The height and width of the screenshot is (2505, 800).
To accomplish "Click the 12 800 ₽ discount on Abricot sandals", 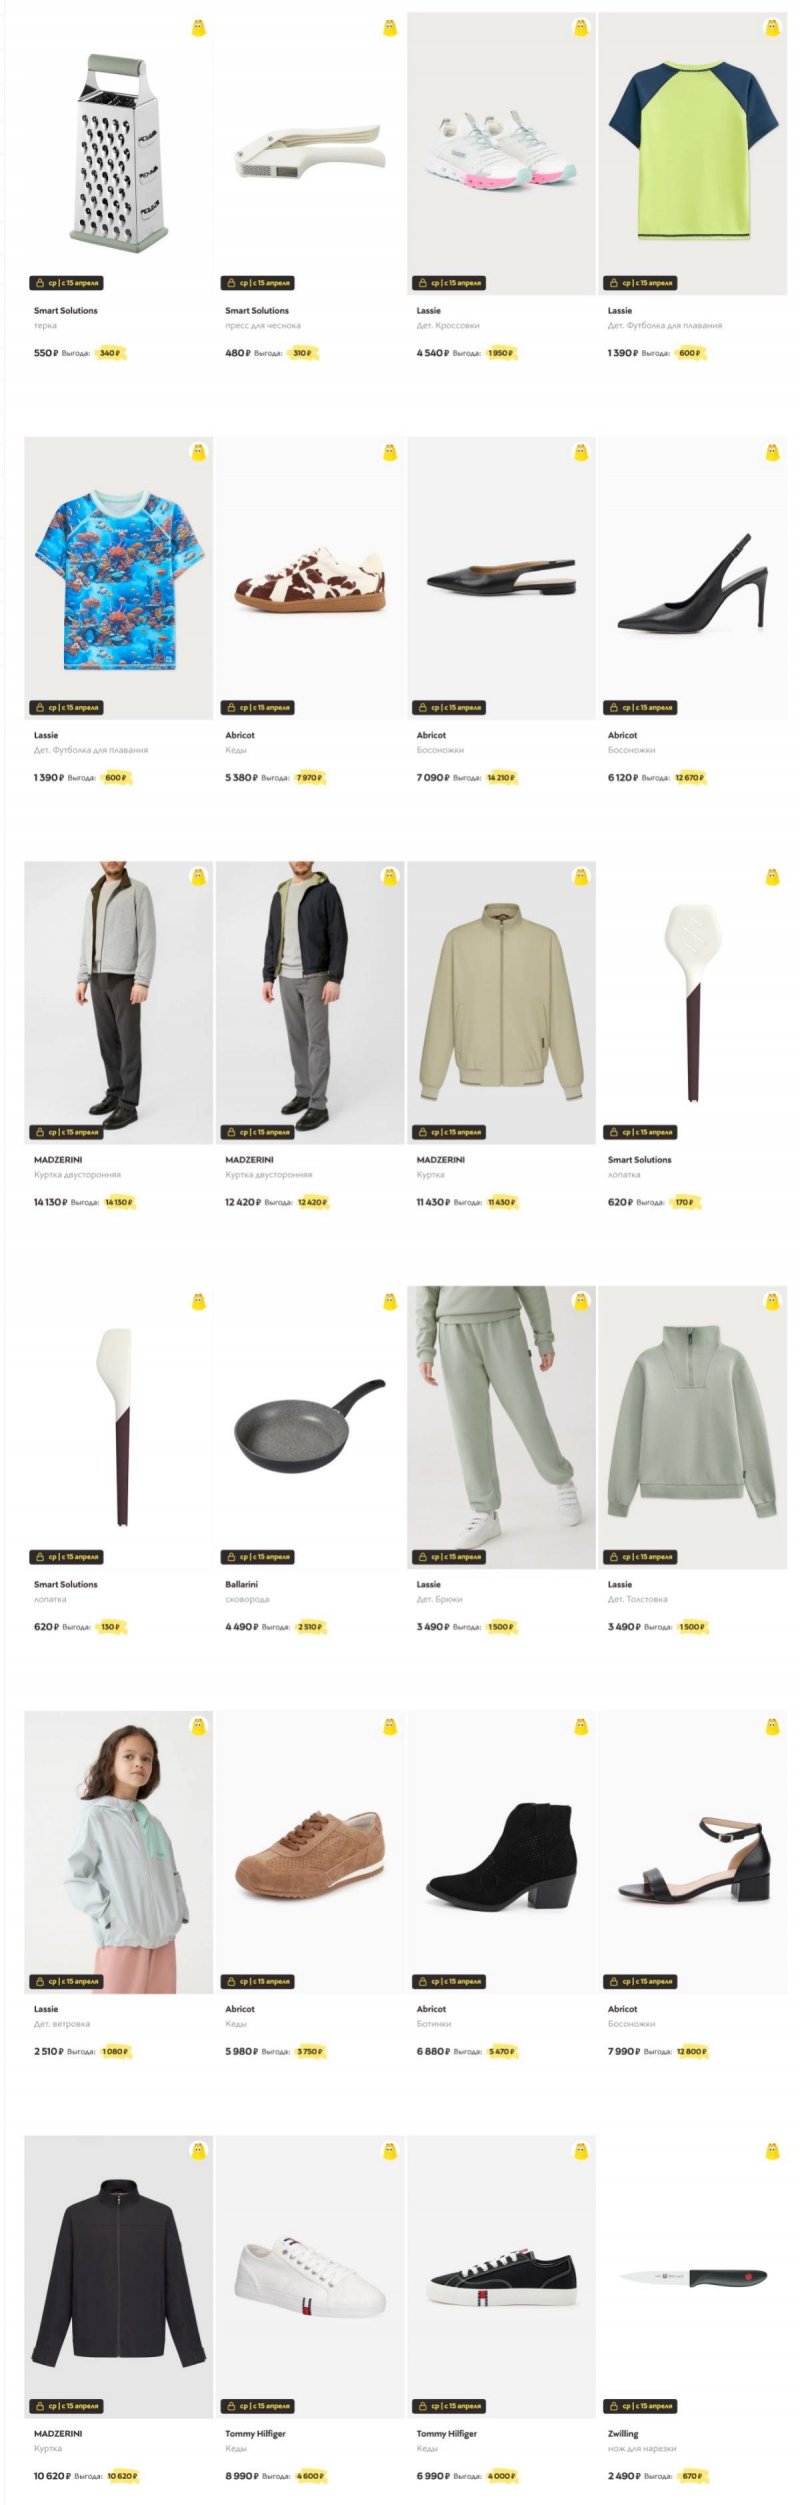I will pyautogui.click(x=692, y=2051).
